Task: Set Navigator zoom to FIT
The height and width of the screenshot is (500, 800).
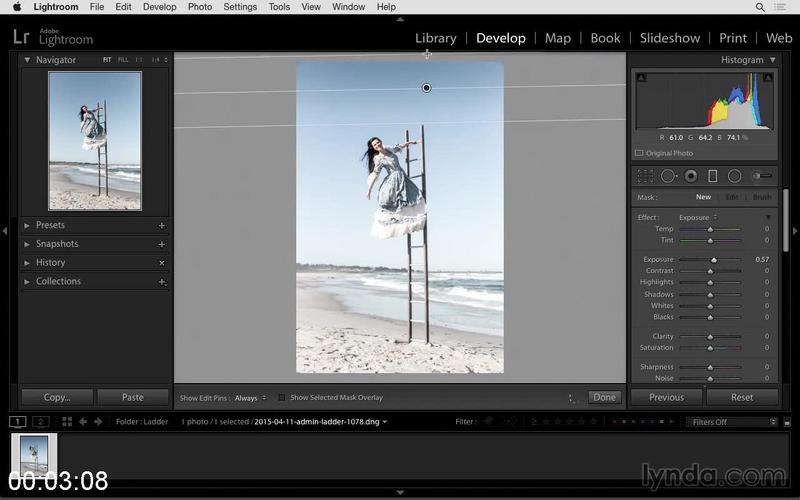Action: tap(107, 60)
